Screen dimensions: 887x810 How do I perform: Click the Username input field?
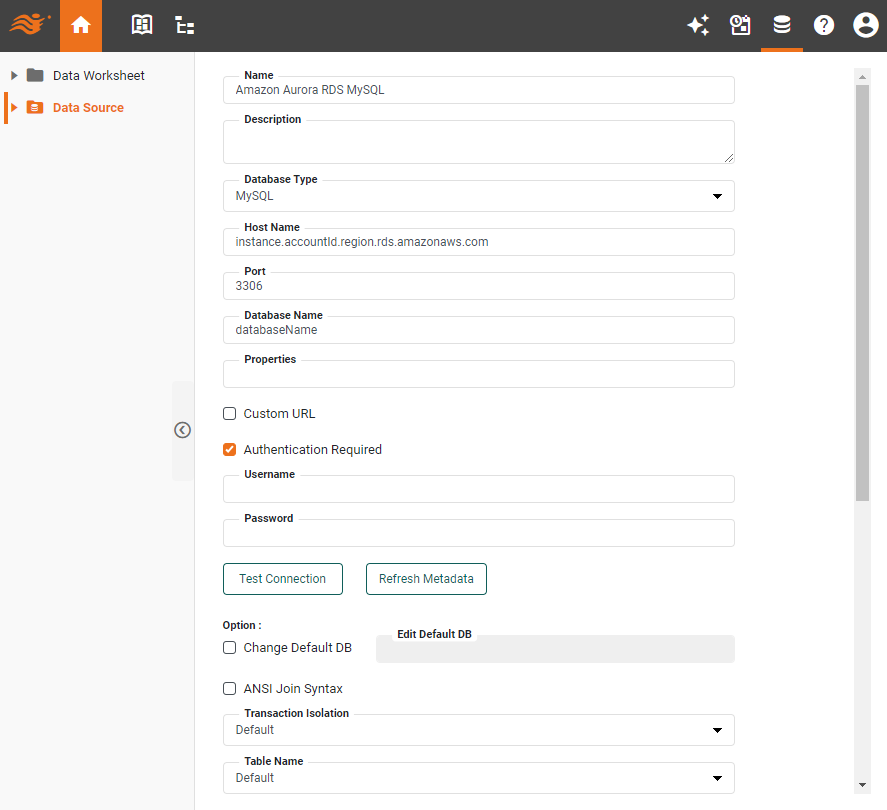[478, 489]
